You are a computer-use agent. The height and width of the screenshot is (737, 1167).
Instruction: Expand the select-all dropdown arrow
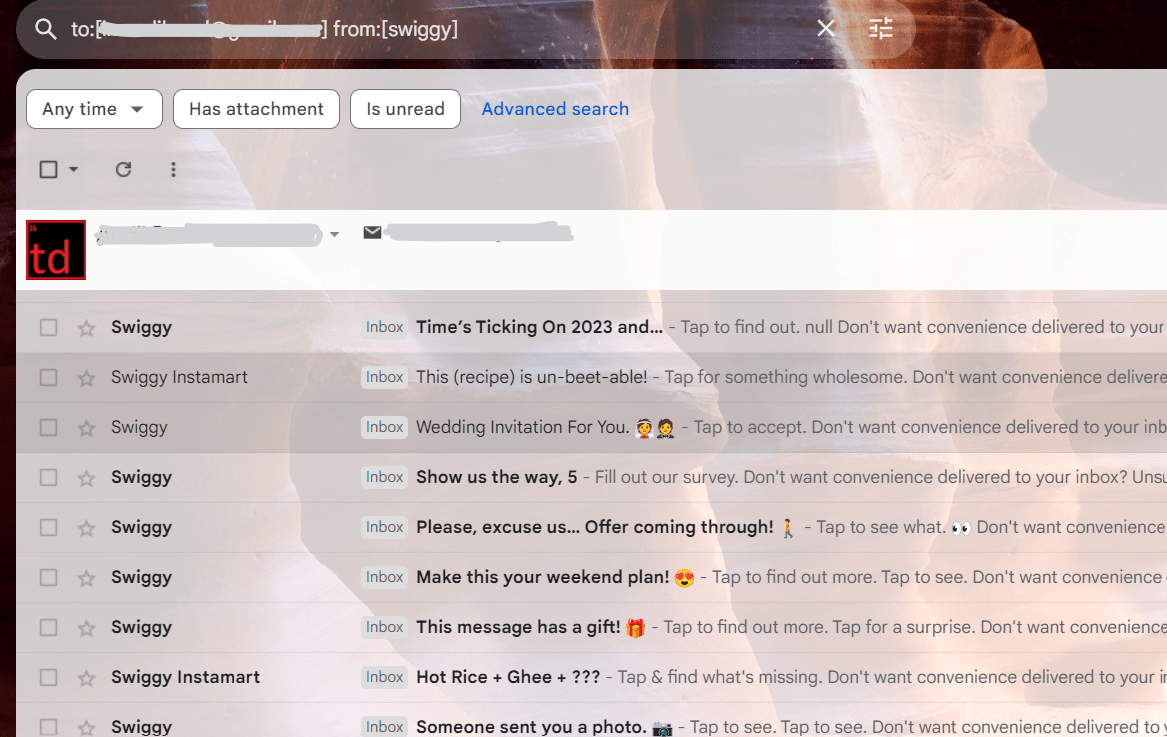pyautogui.click(x=73, y=170)
